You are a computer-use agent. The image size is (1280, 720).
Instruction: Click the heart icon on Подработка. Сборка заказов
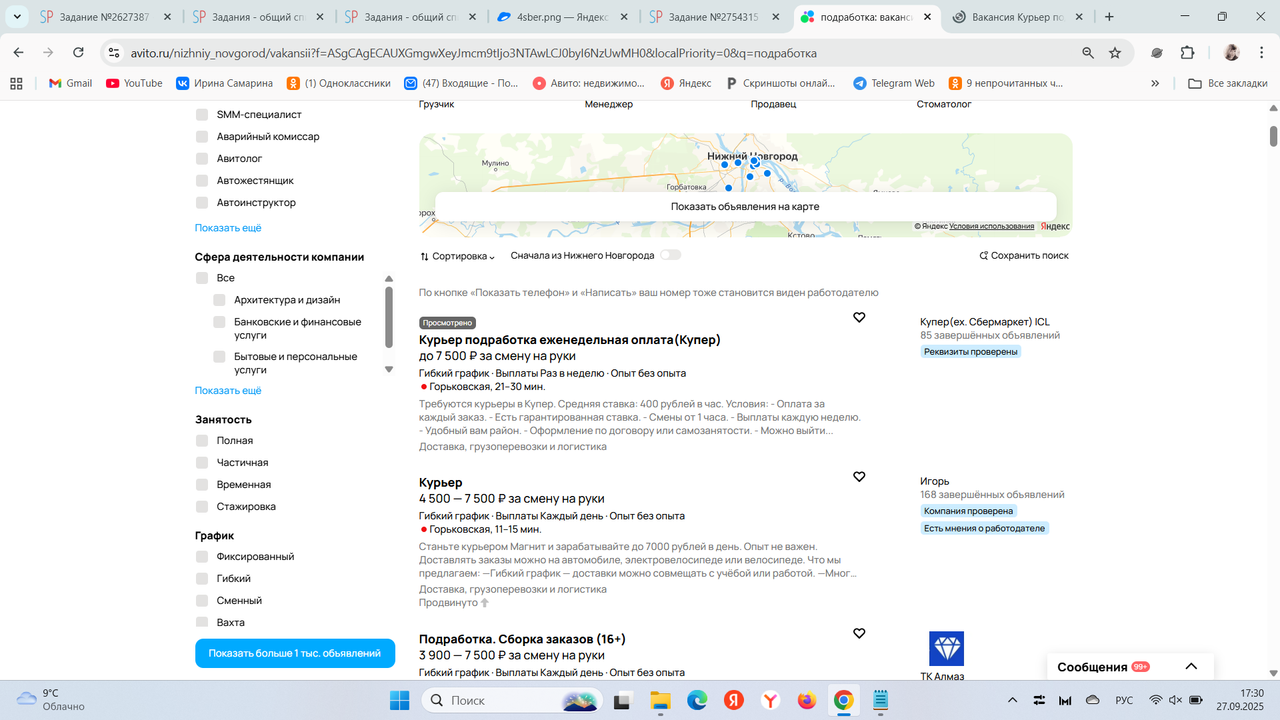859,633
